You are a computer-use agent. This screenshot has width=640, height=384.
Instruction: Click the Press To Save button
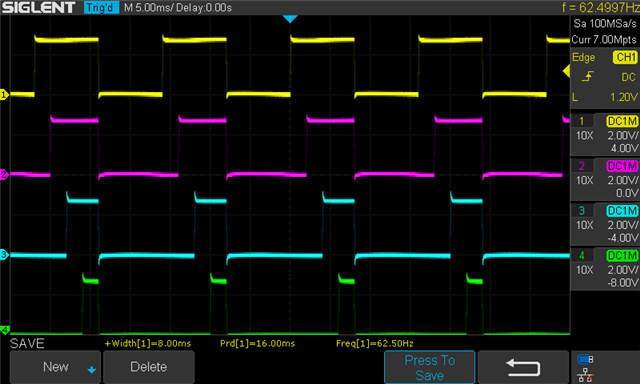click(429, 367)
